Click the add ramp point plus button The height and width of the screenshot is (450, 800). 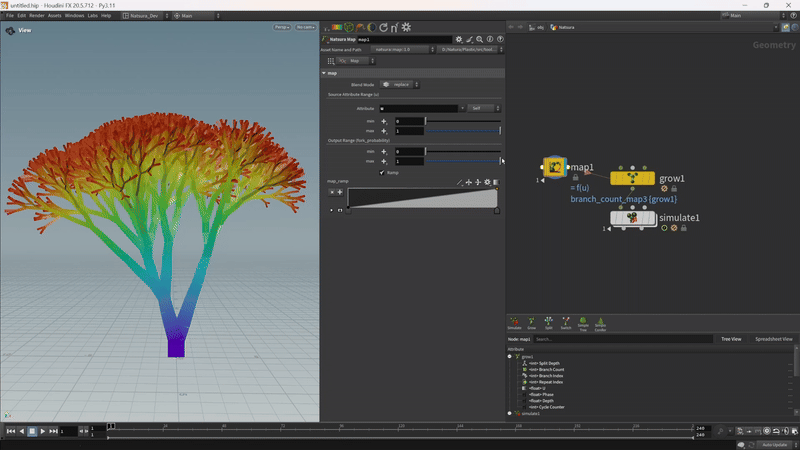tap(340, 192)
